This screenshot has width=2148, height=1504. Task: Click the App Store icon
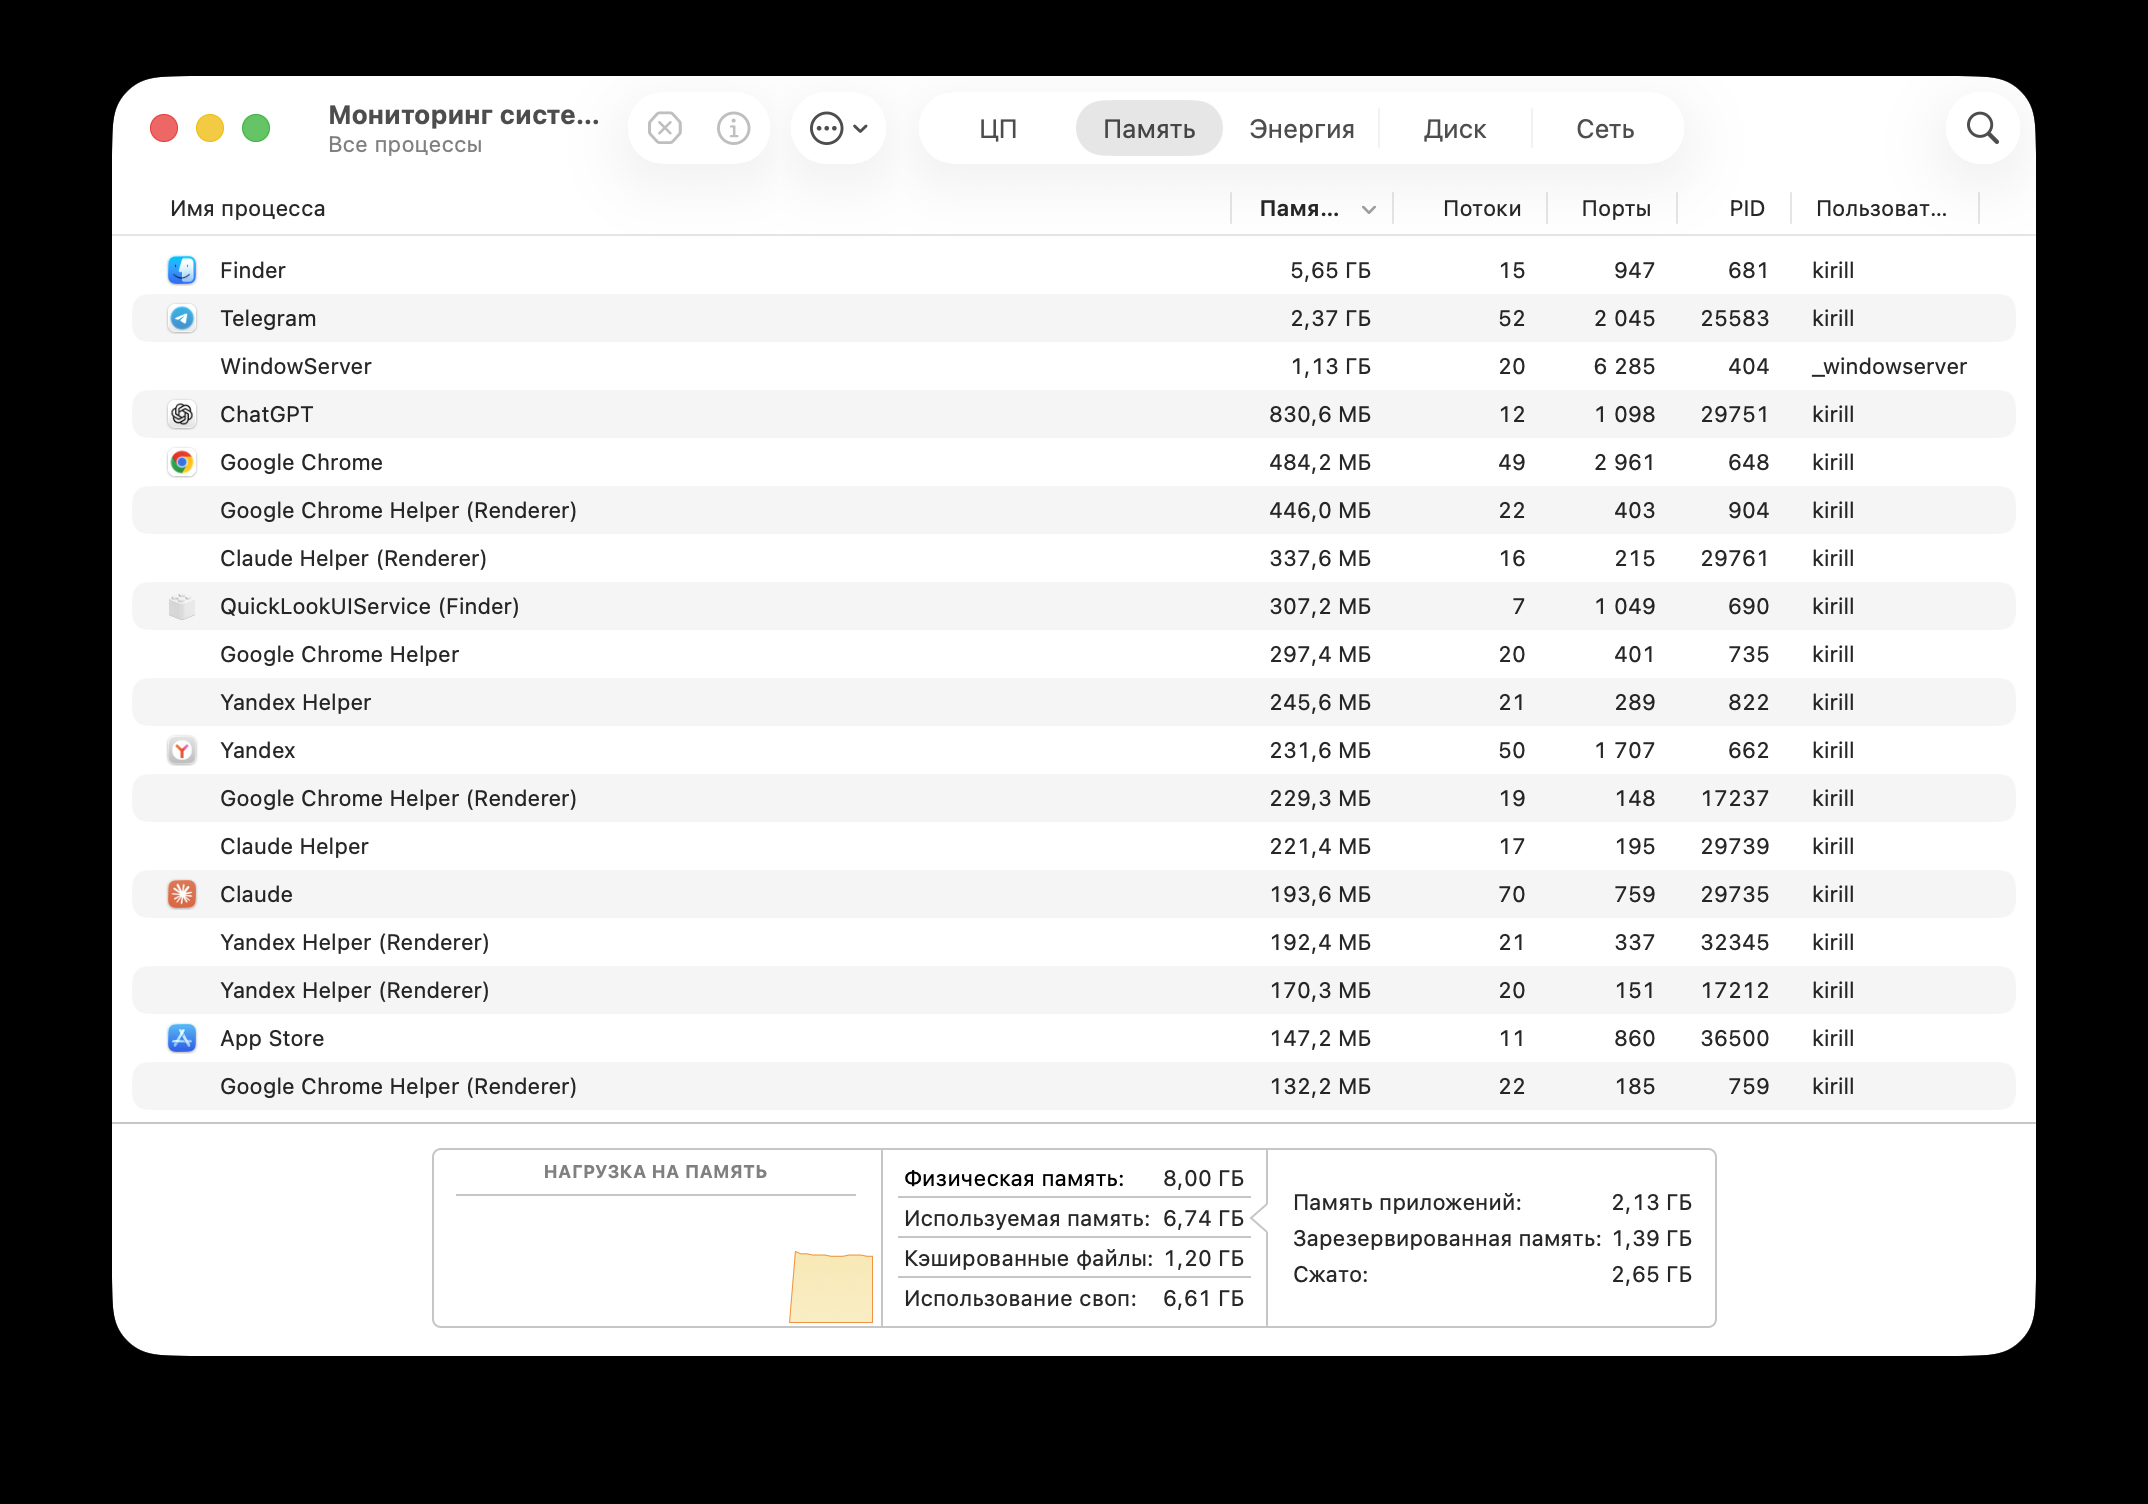coord(182,1038)
